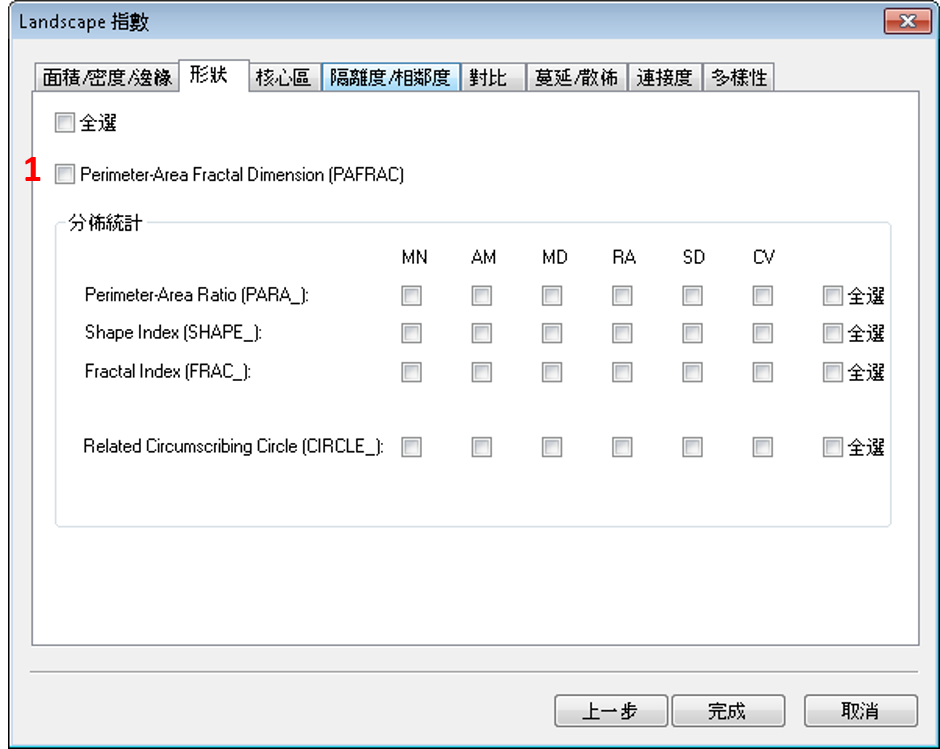Open the 多樣性 tab
Viewport: 940px width, 749px height.
click(x=739, y=77)
